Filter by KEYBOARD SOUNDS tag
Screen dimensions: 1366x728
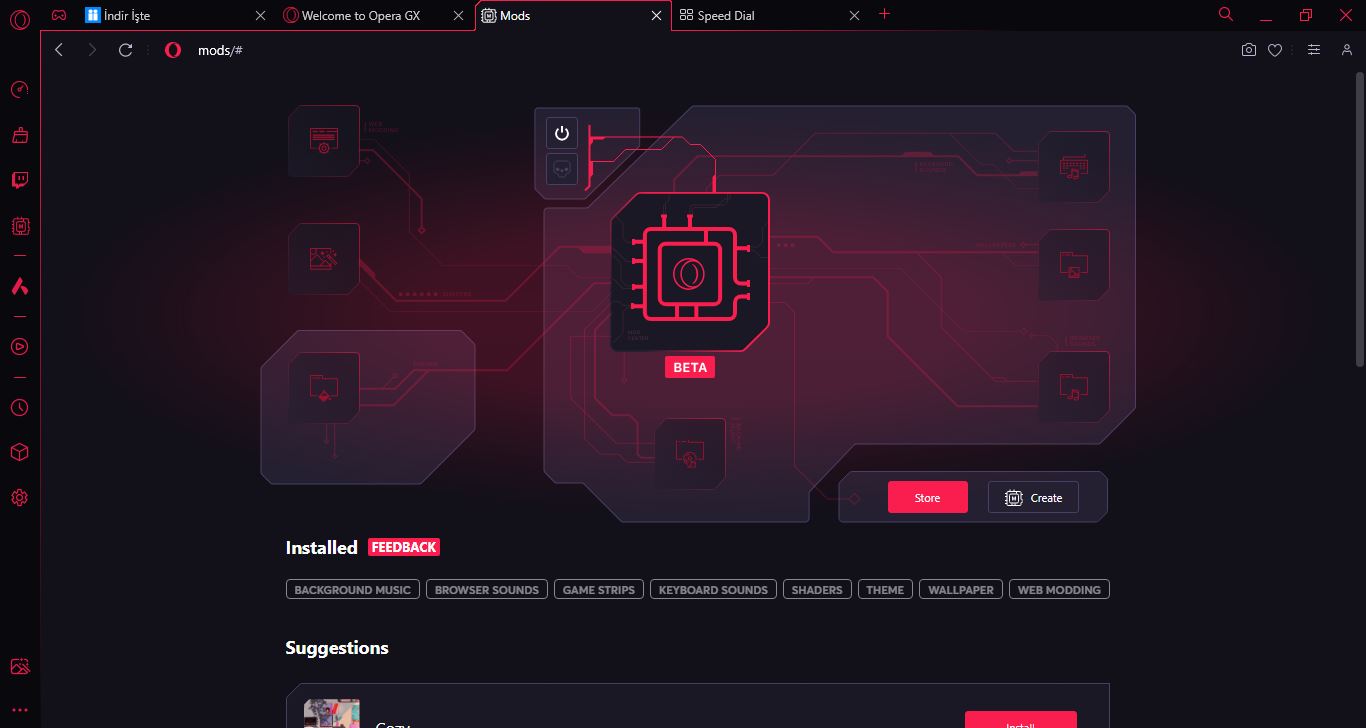[713, 590]
